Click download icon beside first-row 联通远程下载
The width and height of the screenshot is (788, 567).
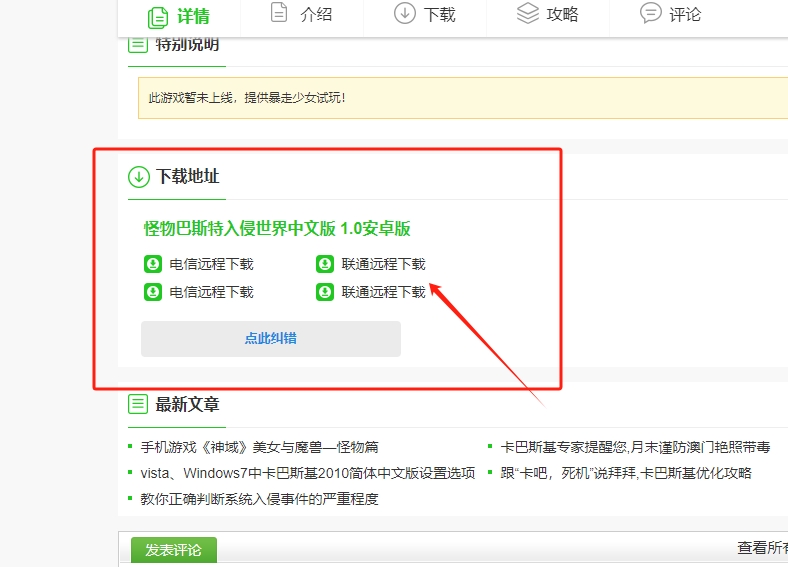tap(325, 265)
